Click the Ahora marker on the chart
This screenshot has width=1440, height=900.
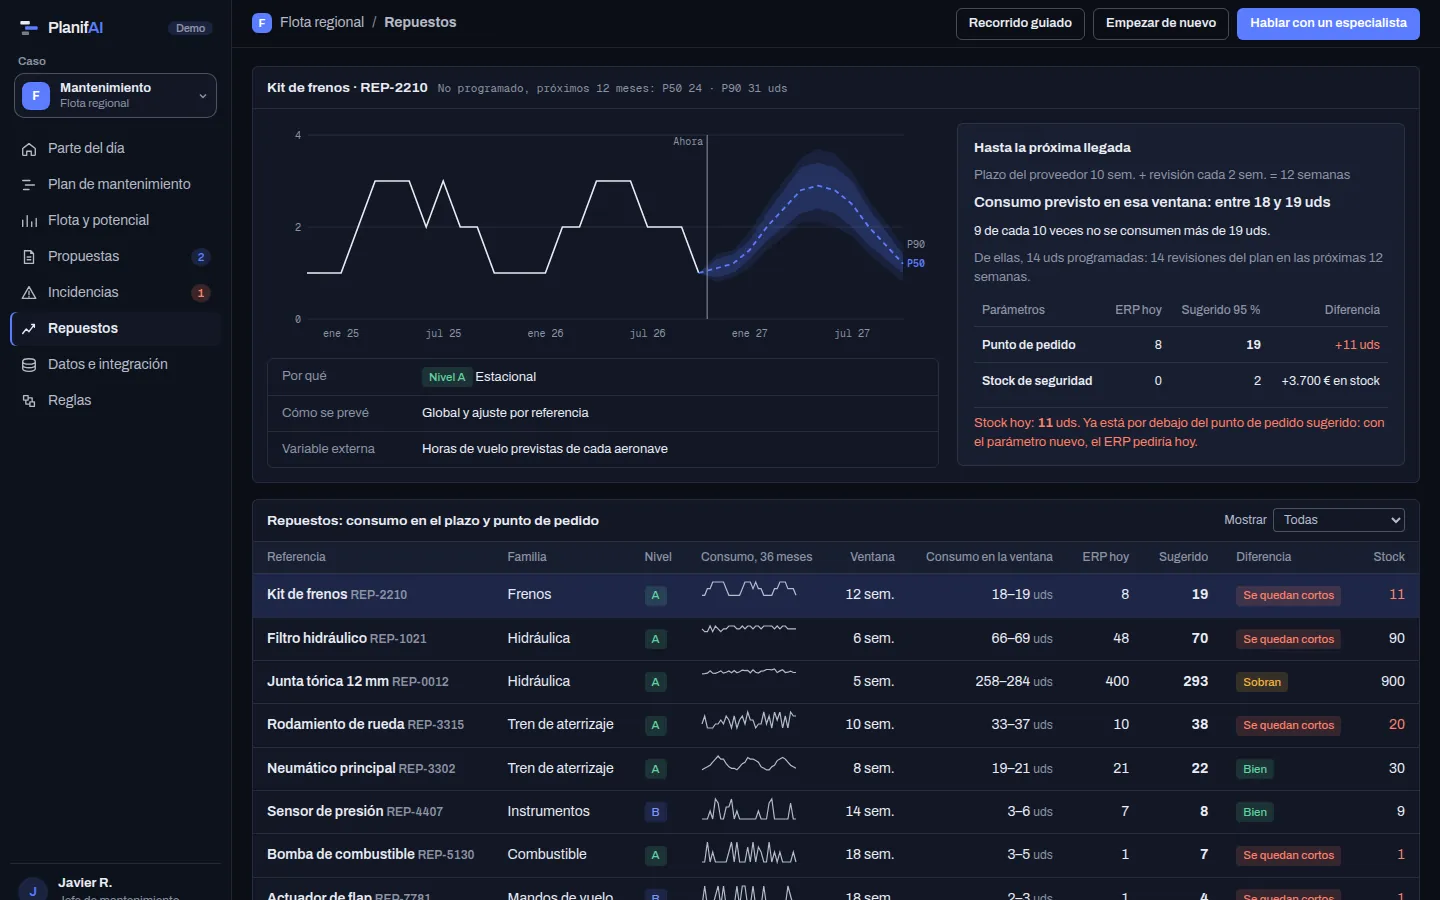[x=688, y=141]
